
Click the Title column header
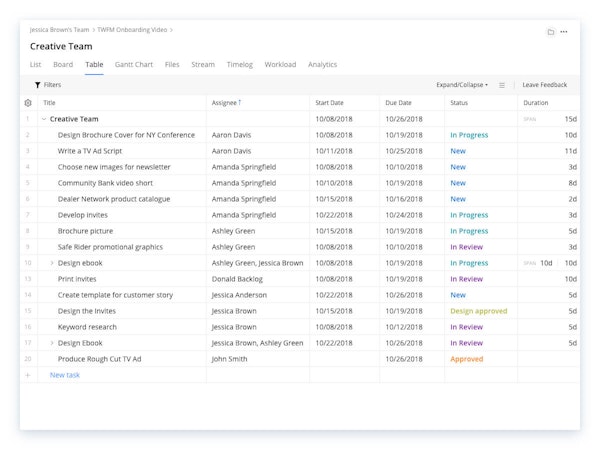point(49,103)
